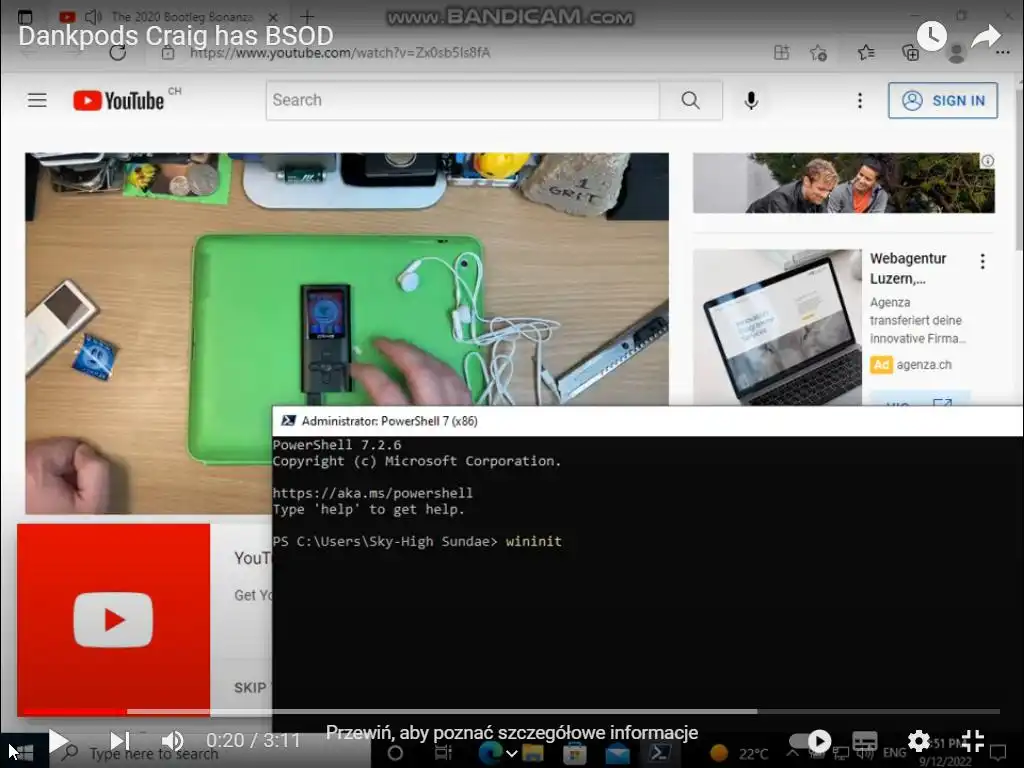This screenshot has width=1024, height=768.
Task: Share the video using the arrow icon
Action: click(x=986, y=36)
